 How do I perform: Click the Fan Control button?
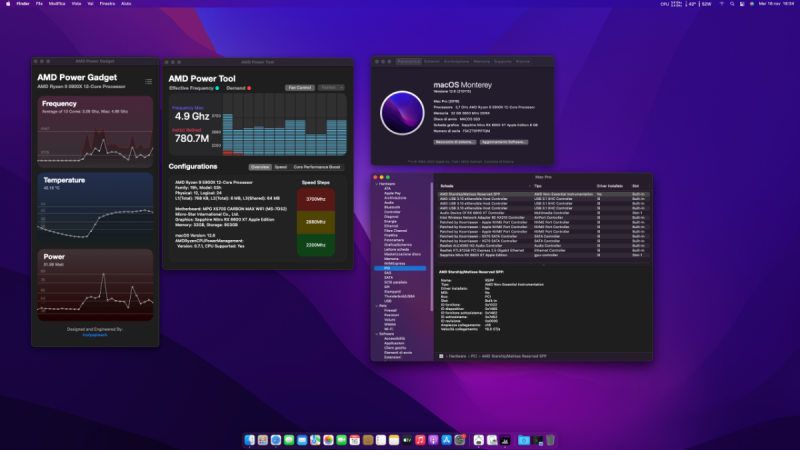coord(299,87)
